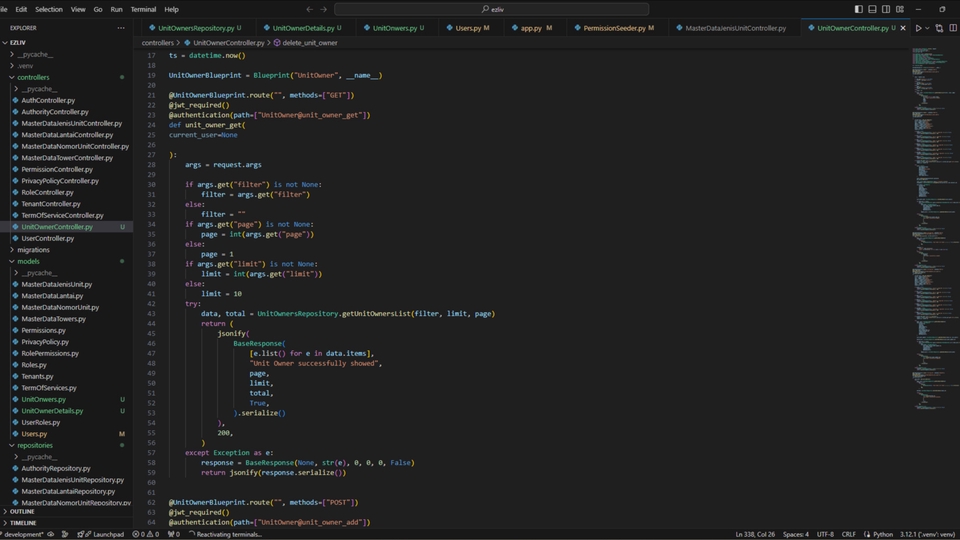
Task: Click the development branch in status bar
Action: coord(22,534)
